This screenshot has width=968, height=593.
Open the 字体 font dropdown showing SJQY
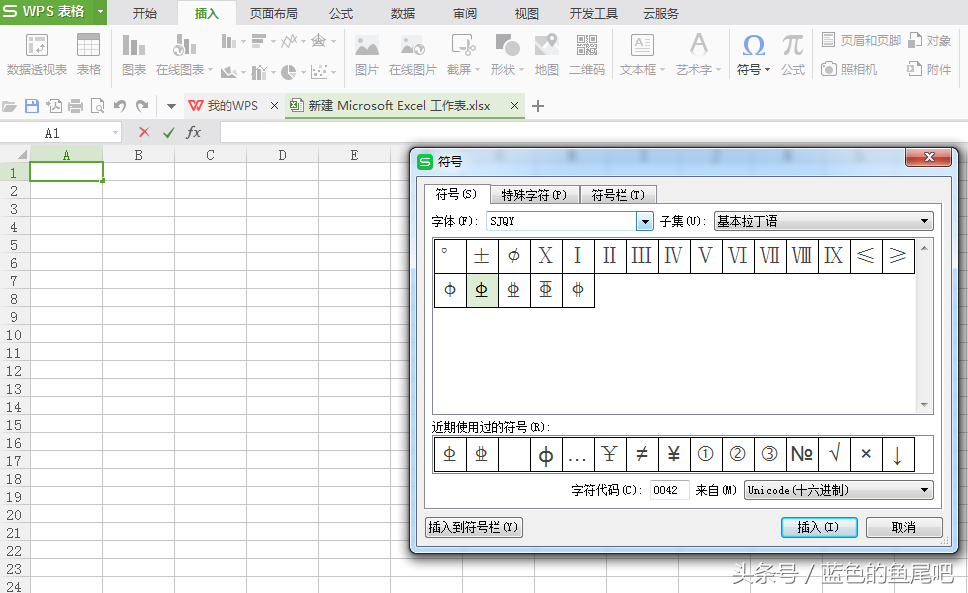pyautogui.click(x=645, y=221)
